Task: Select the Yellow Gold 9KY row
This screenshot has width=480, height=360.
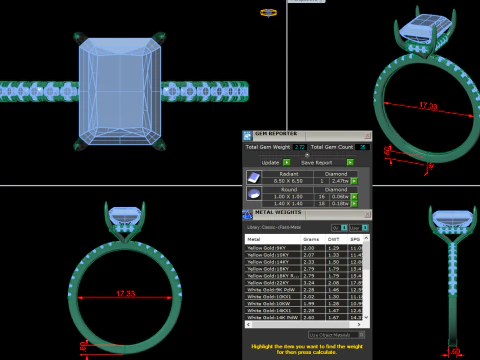Action: [304, 248]
